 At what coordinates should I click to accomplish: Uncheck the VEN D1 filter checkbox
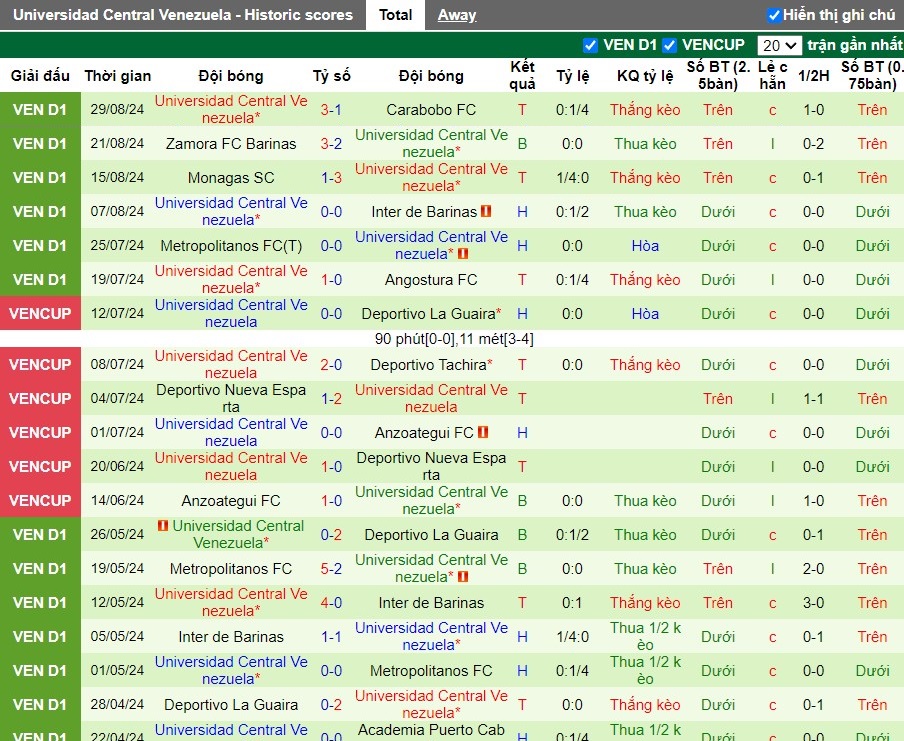[590, 45]
